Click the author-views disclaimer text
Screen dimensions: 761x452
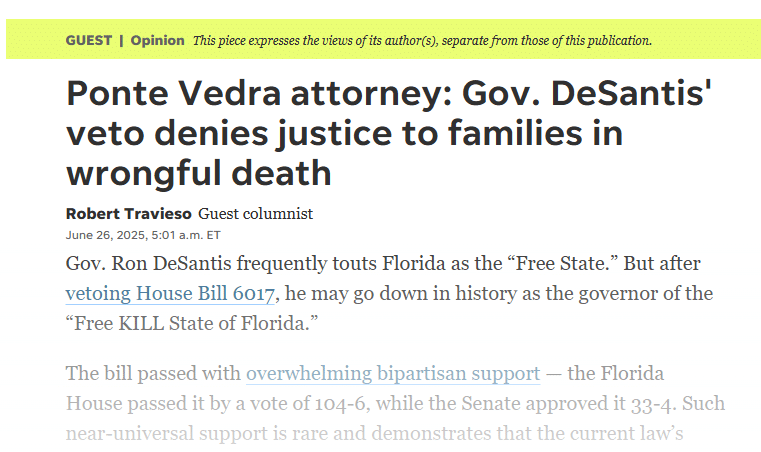[422, 41]
